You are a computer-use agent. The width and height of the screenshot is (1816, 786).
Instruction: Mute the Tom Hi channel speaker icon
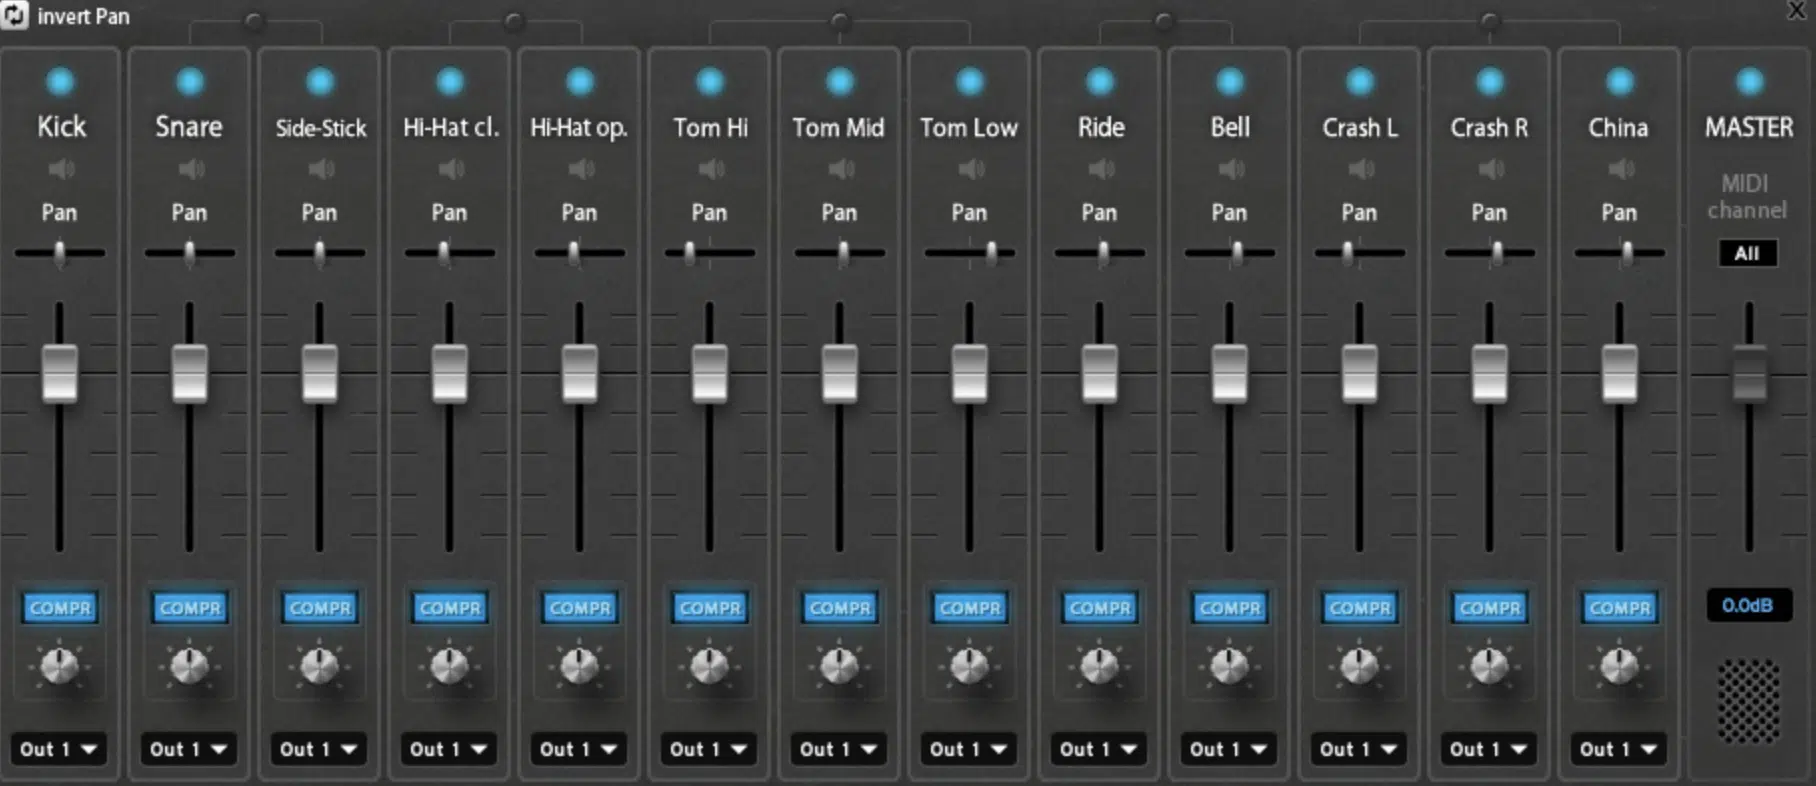pos(710,169)
